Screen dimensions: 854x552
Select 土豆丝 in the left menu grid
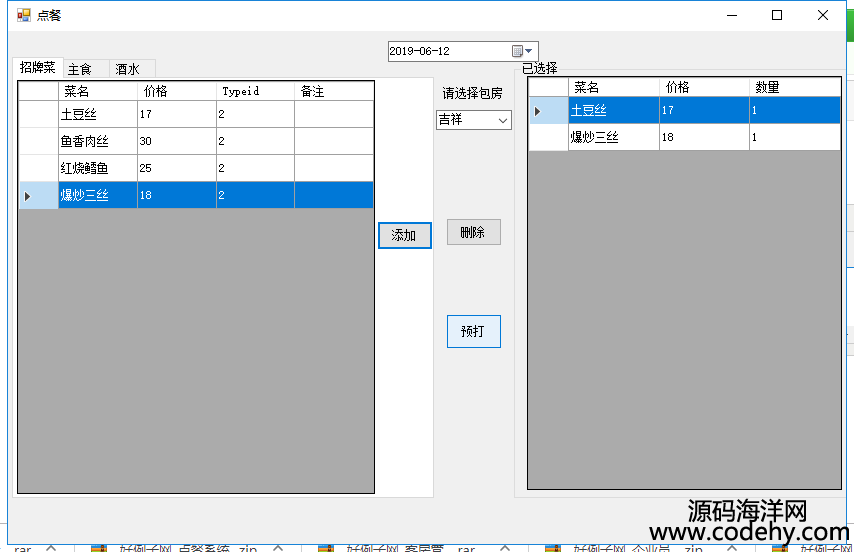[98, 114]
